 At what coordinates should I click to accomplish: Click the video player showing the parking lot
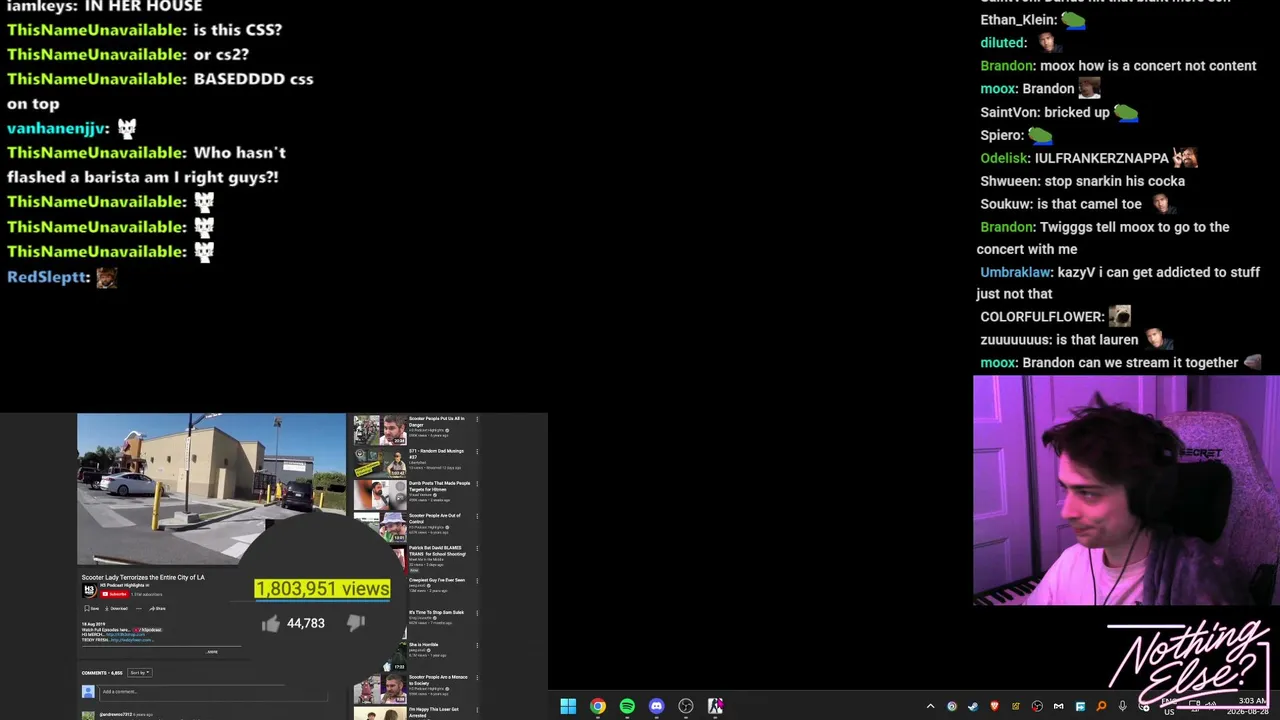coord(211,489)
